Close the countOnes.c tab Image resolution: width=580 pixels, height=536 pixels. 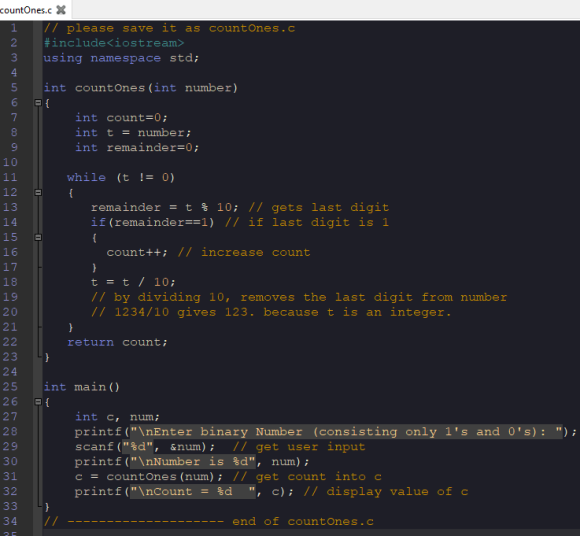(61, 10)
